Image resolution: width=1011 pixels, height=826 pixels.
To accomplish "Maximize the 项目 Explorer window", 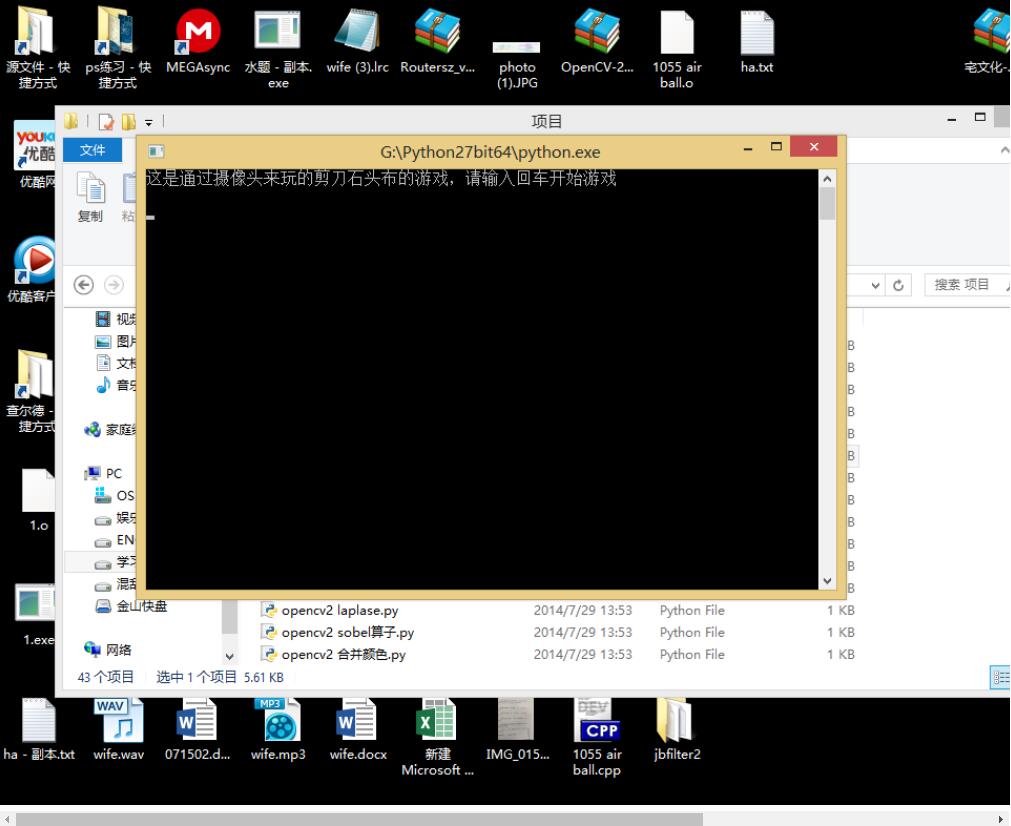I will pos(980,117).
